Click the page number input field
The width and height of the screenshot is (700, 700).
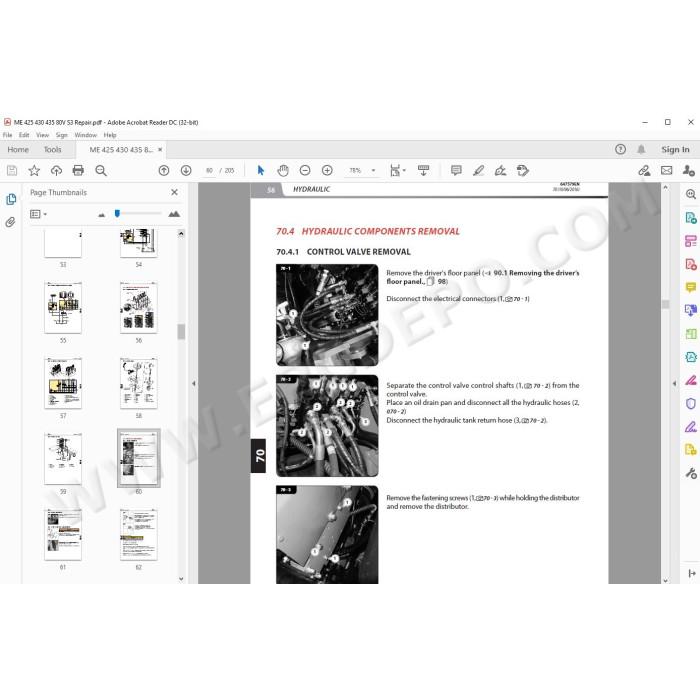click(209, 170)
